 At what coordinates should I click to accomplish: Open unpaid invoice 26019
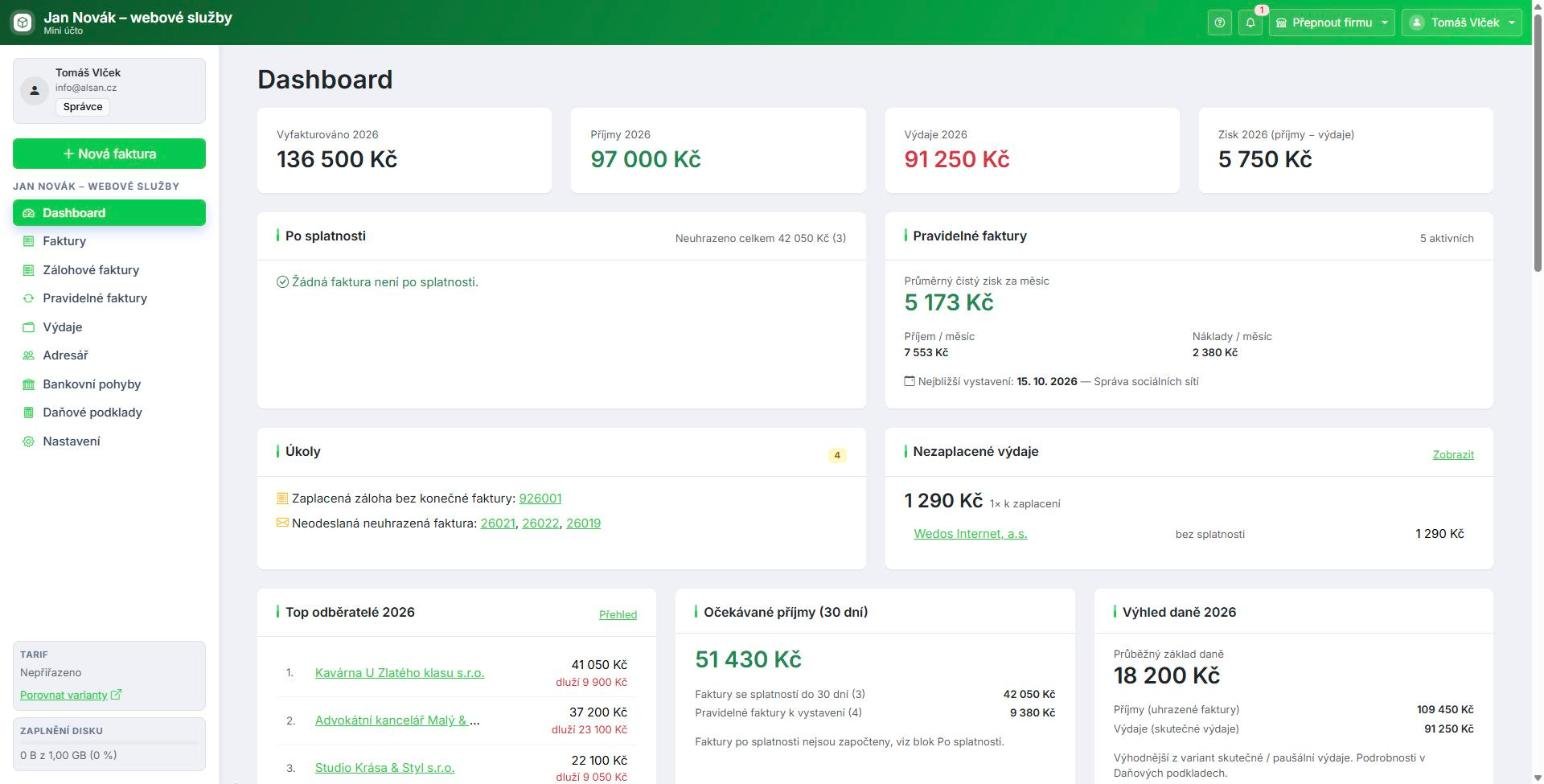583,523
